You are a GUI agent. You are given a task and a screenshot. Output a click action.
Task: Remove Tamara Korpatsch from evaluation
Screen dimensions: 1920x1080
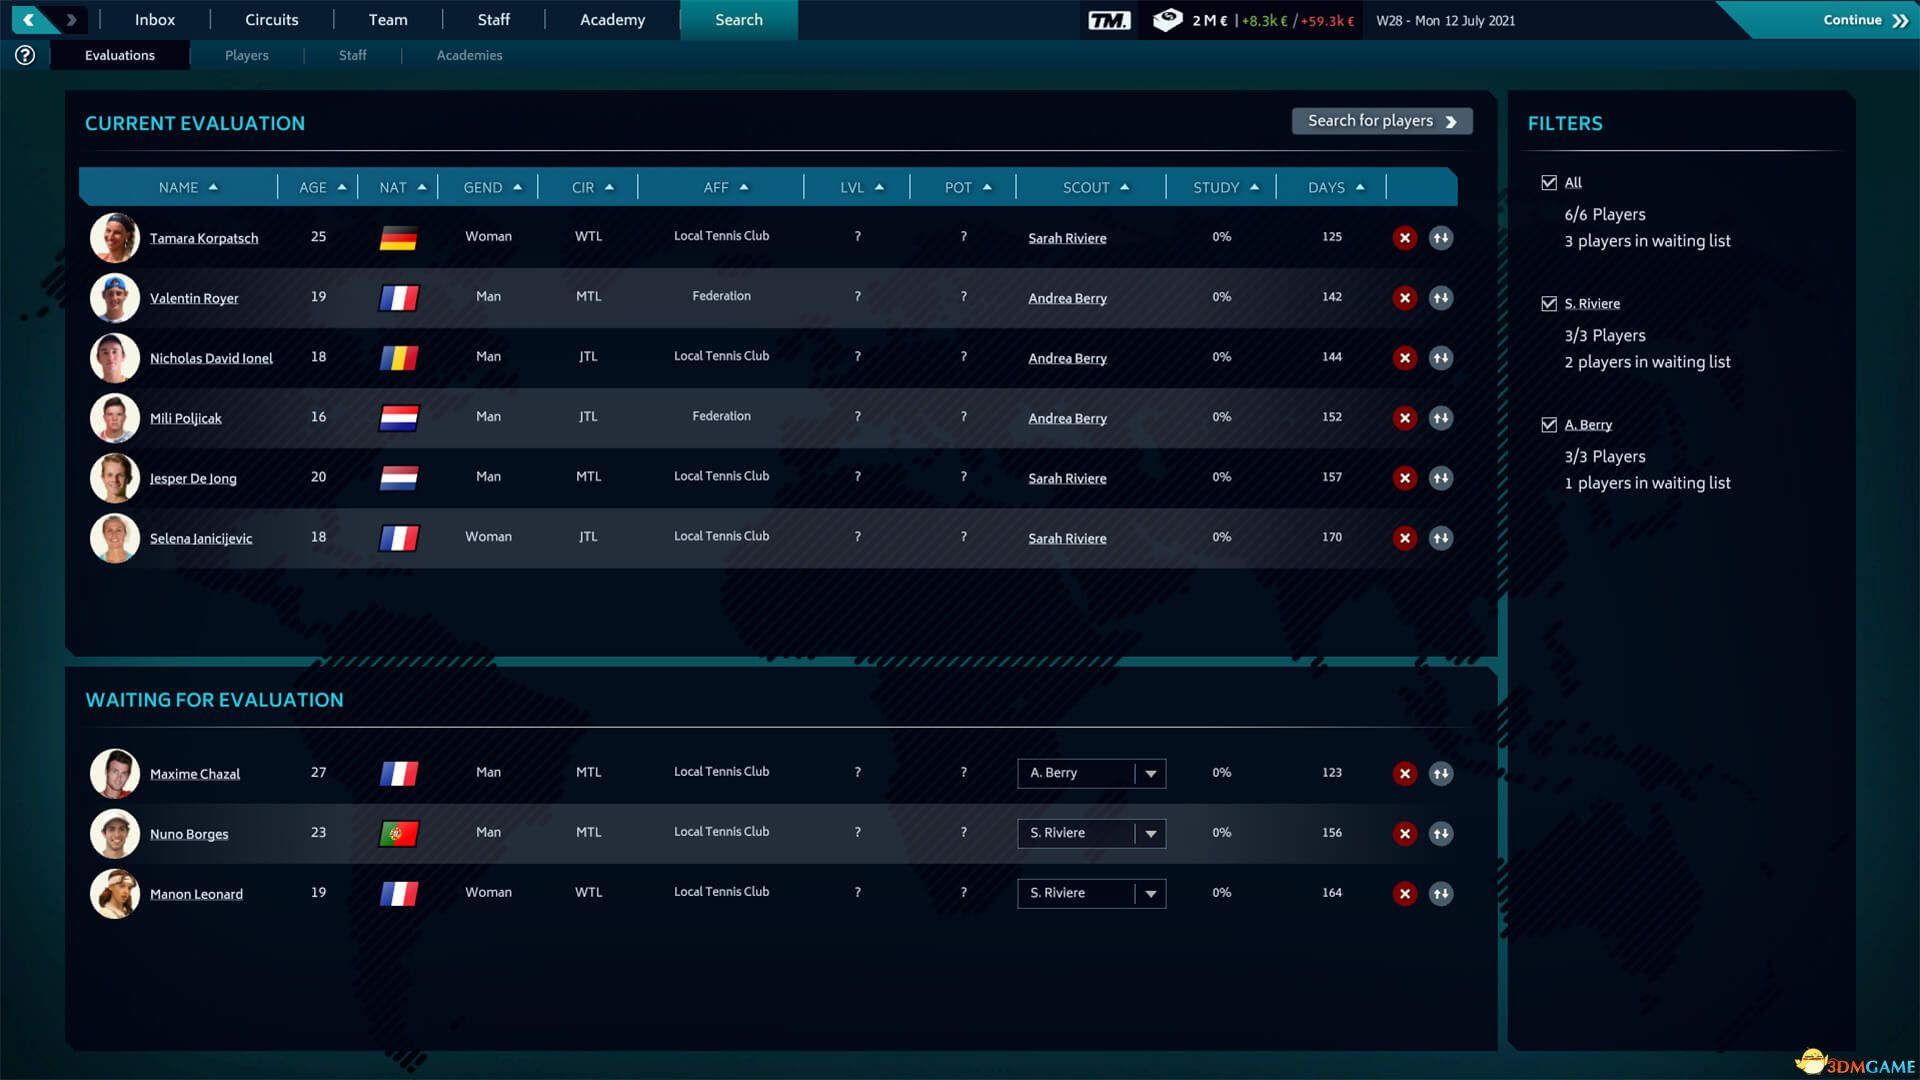click(x=1405, y=238)
